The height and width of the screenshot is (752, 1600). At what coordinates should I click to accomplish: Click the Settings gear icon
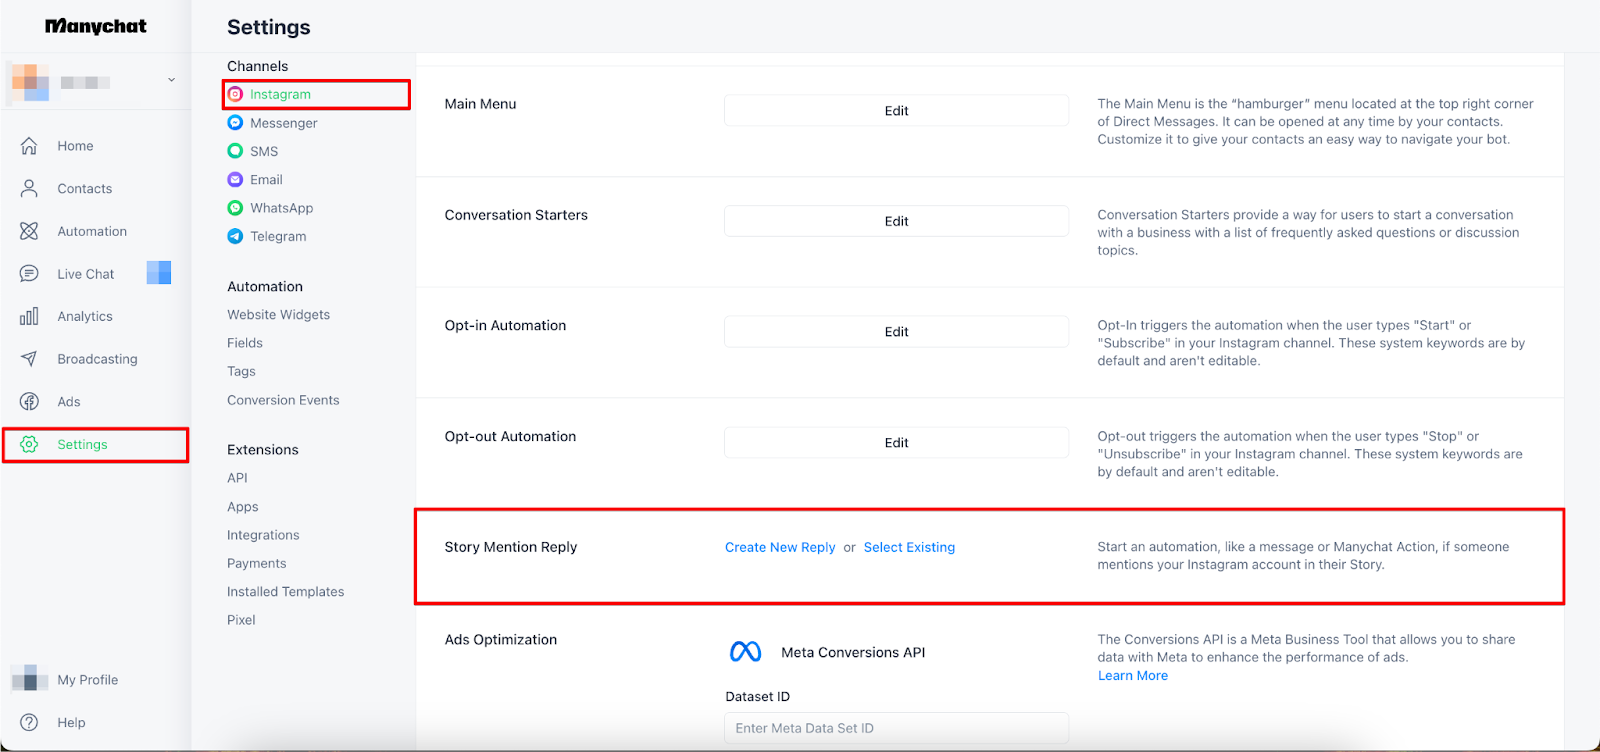point(29,444)
